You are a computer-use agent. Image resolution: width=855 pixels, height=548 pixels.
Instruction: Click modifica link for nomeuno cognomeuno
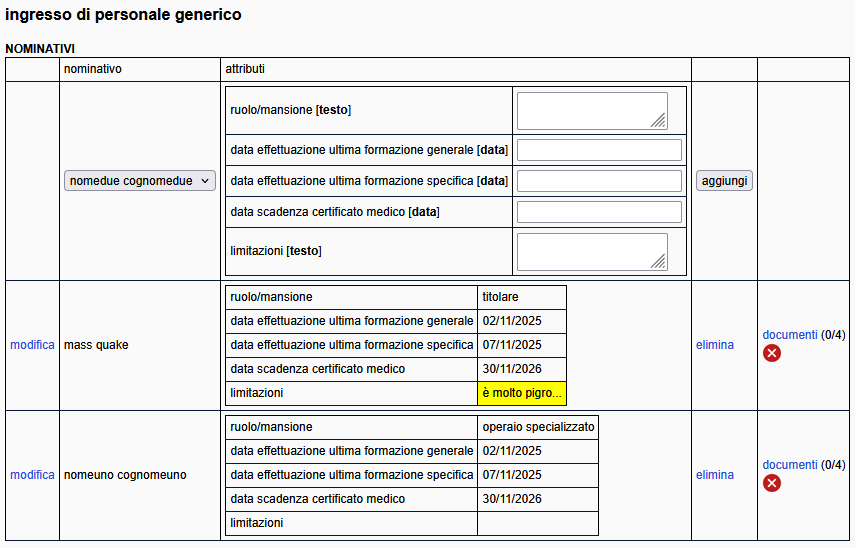tap(32, 475)
